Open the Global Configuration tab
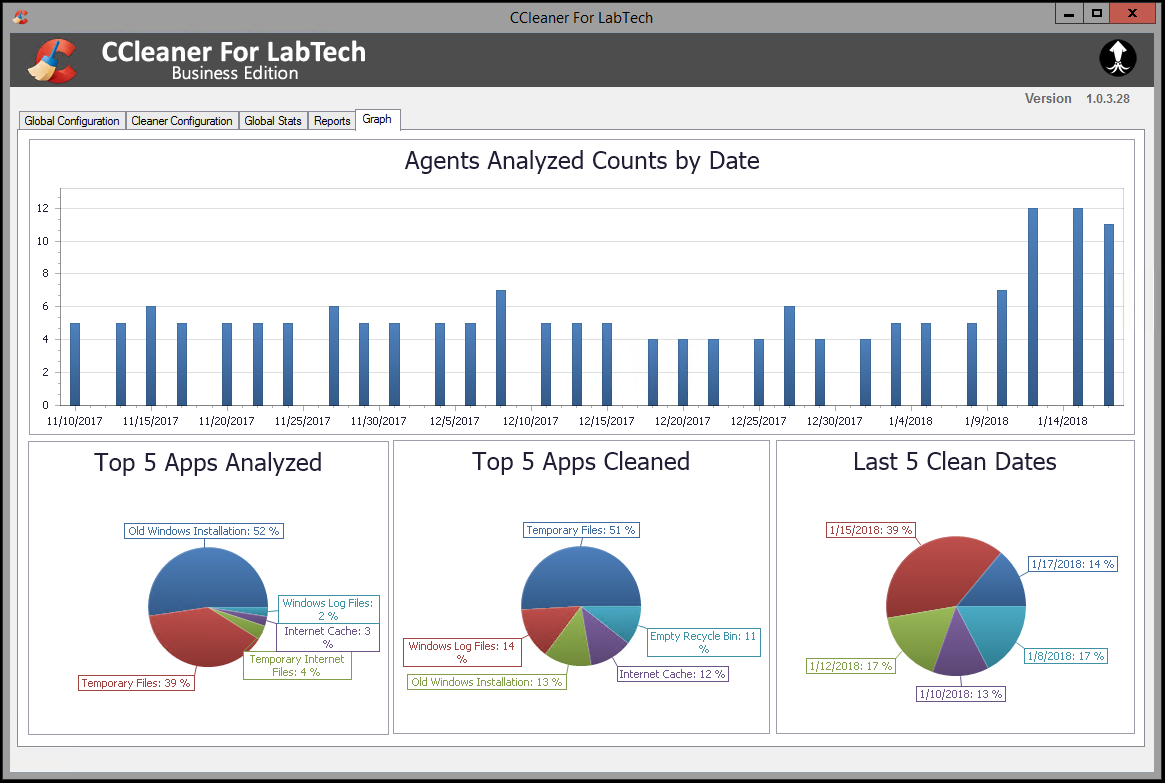Viewport: 1165px width, 783px height. 71,120
